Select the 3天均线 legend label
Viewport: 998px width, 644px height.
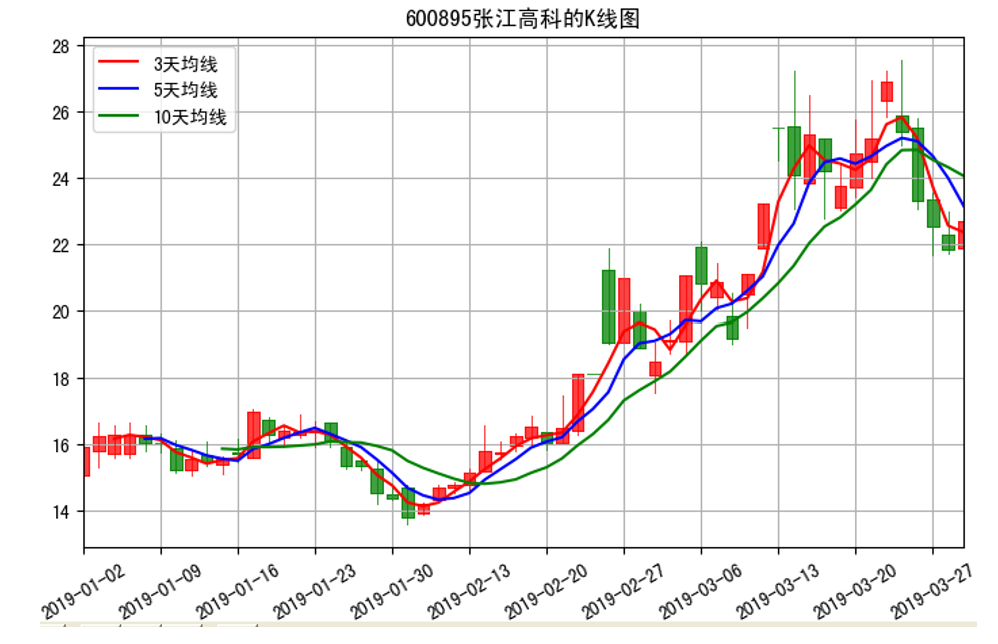point(185,64)
